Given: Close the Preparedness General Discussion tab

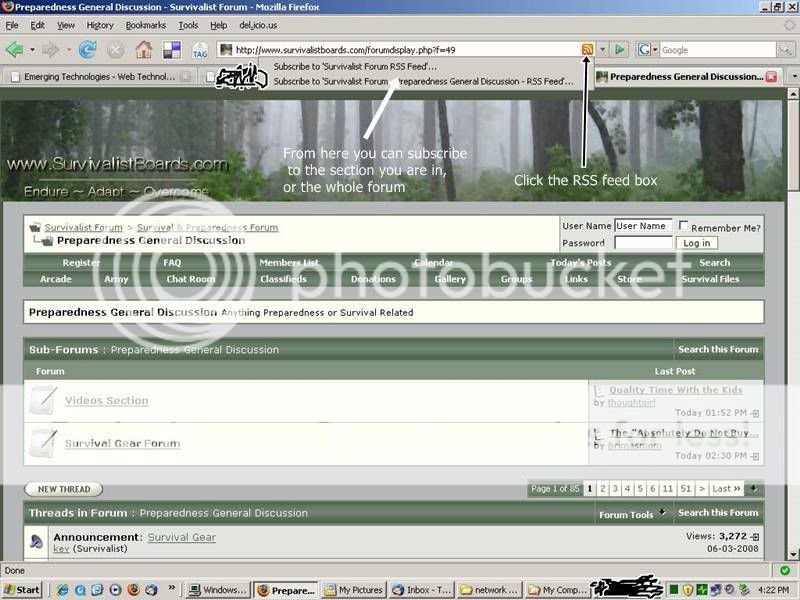Looking at the screenshot, I should [771, 77].
